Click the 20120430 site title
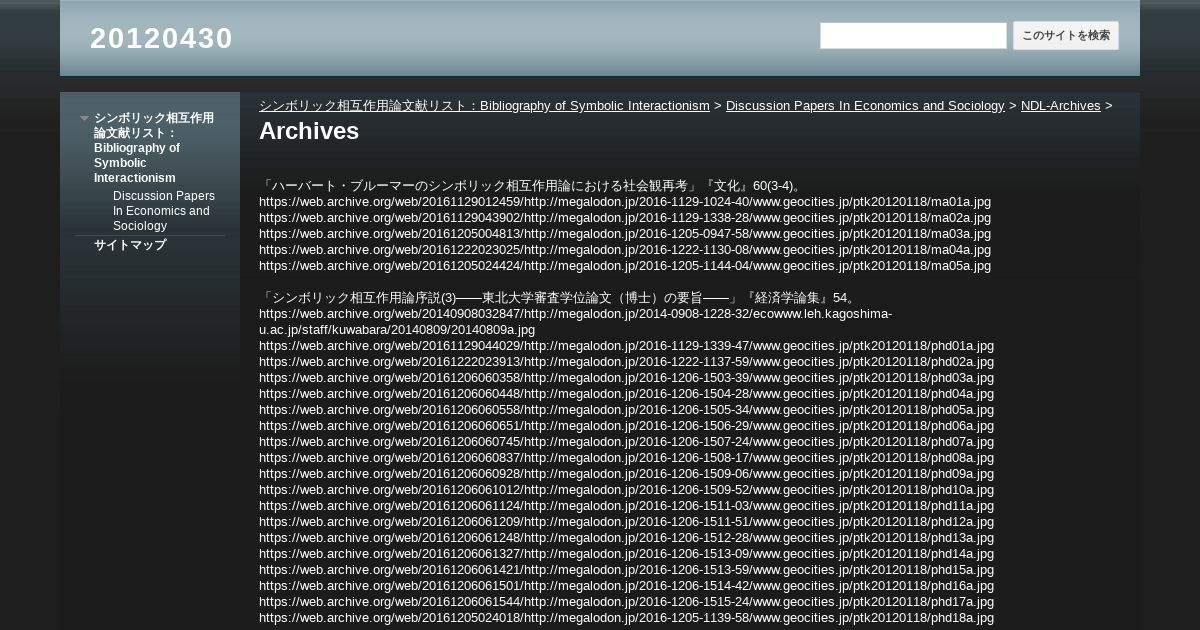Viewport: 1200px width, 630px height. tap(161, 38)
